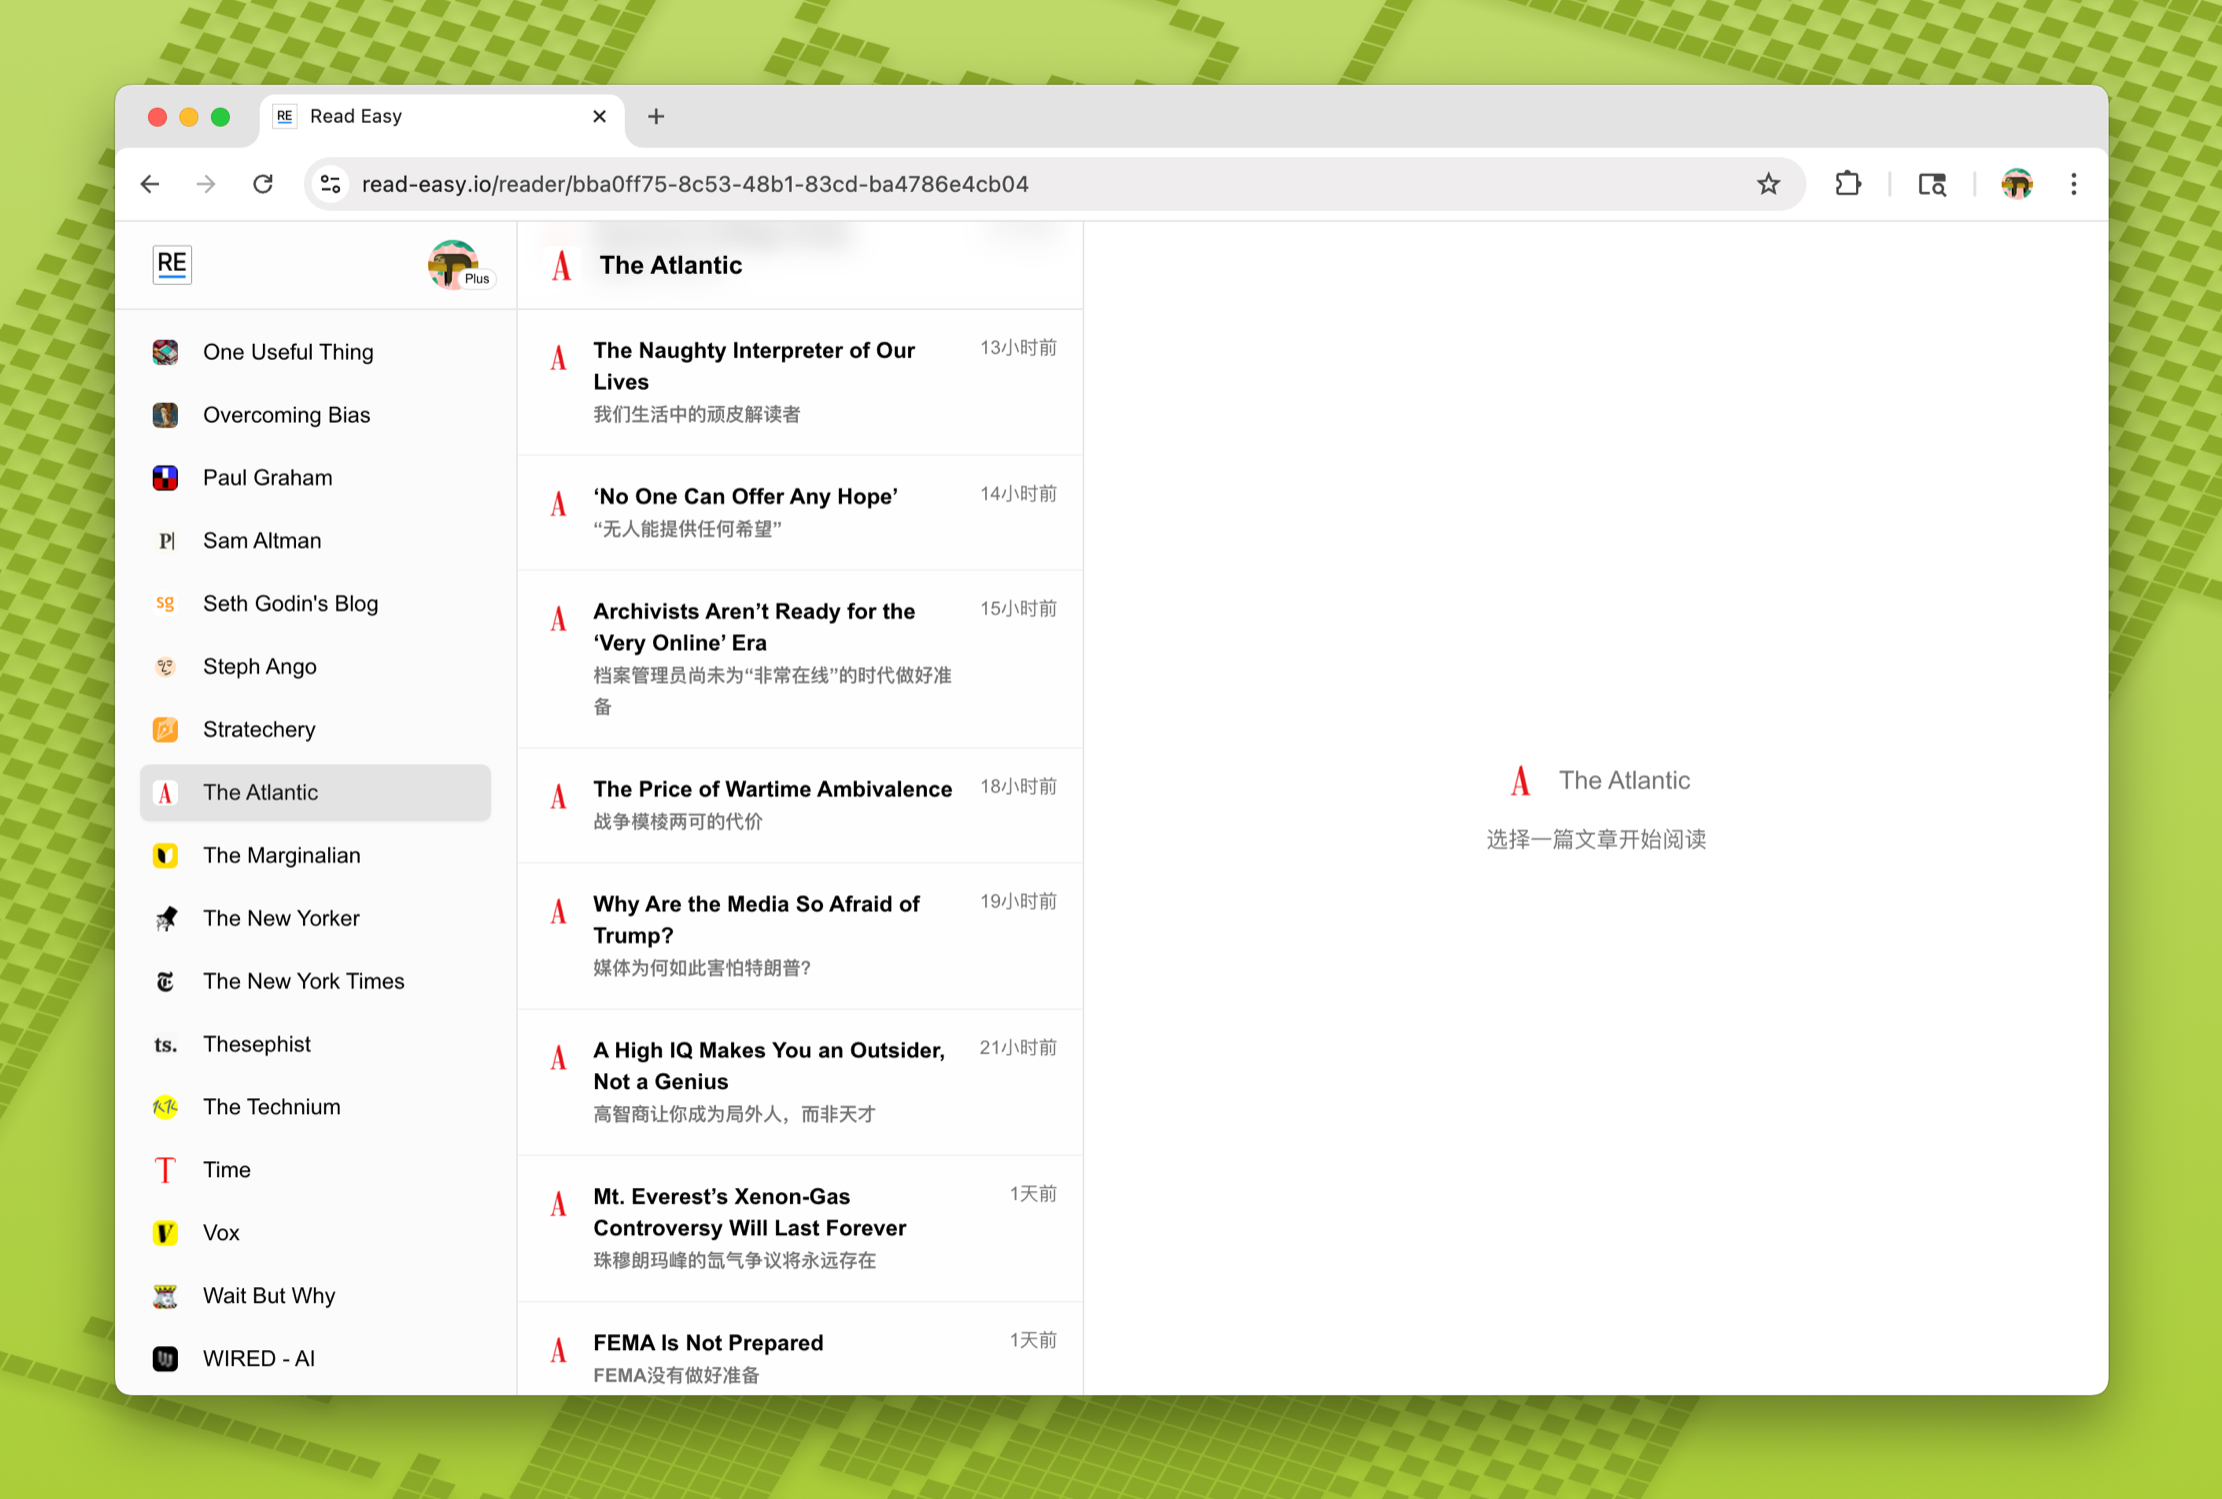Image resolution: width=2222 pixels, height=1499 pixels.
Task: Open Steph Ango feed
Action: click(x=315, y=667)
